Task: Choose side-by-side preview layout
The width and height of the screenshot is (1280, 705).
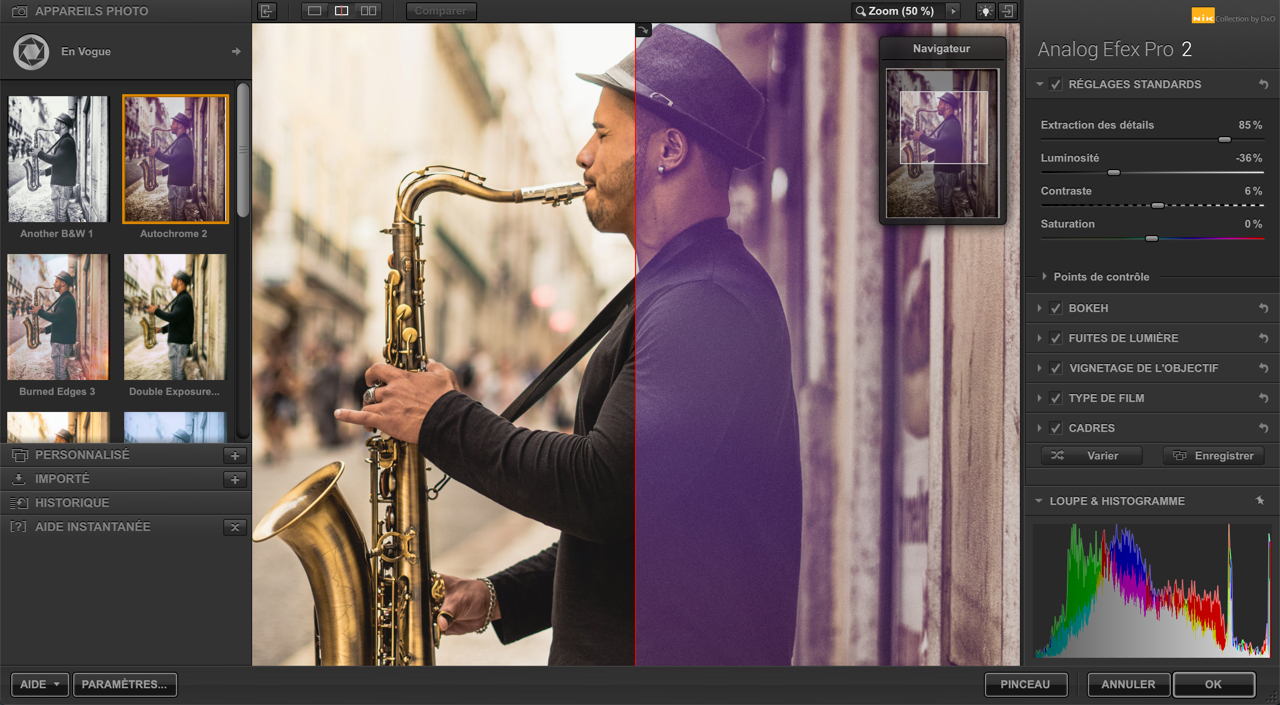Action: 368,11
